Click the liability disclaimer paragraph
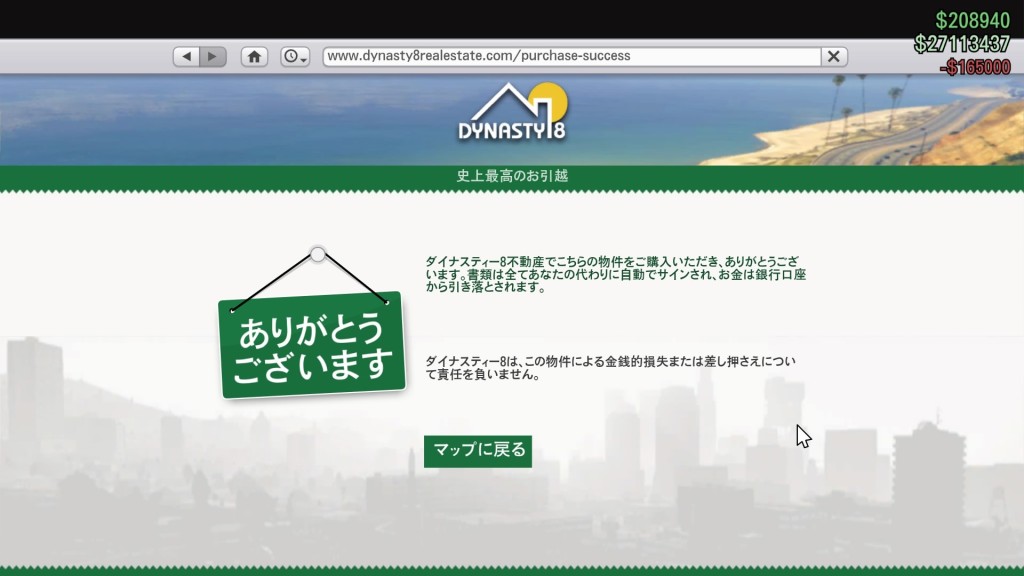 [x=615, y=367]
